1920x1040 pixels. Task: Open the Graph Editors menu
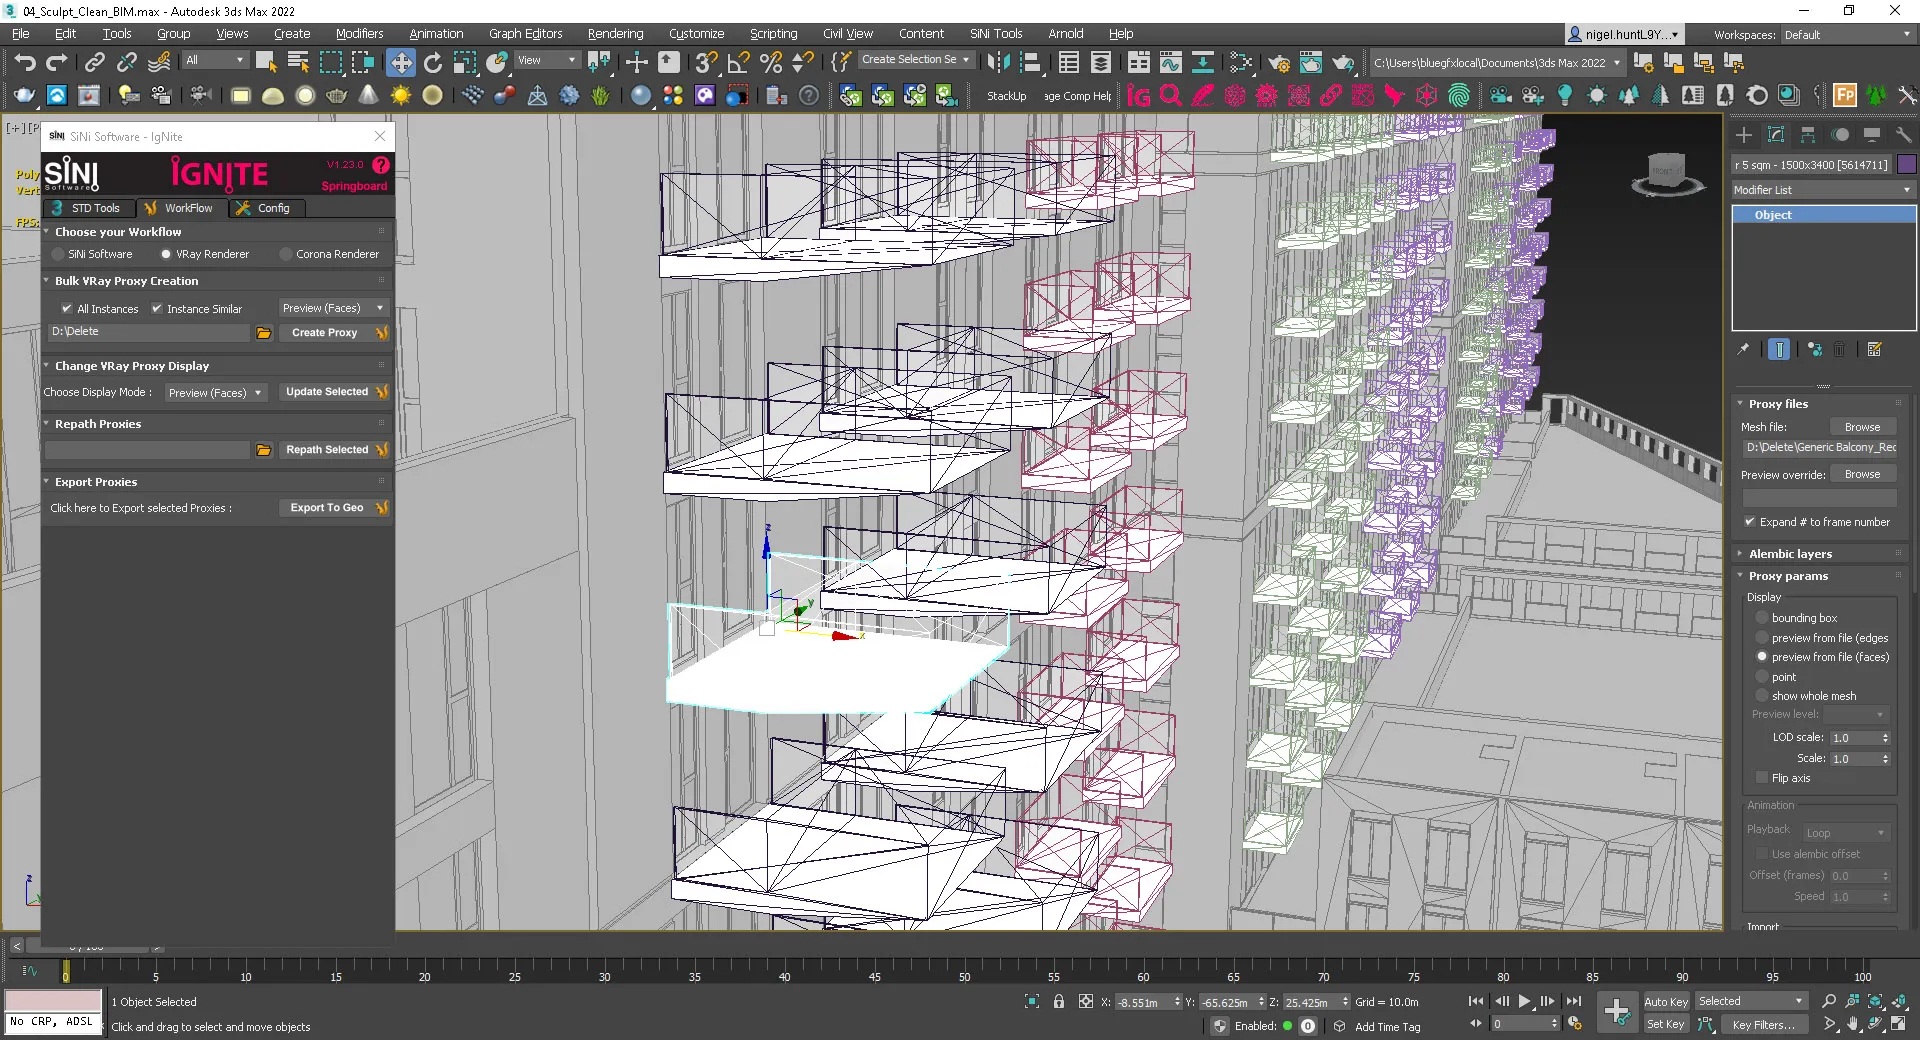[525, 34]
